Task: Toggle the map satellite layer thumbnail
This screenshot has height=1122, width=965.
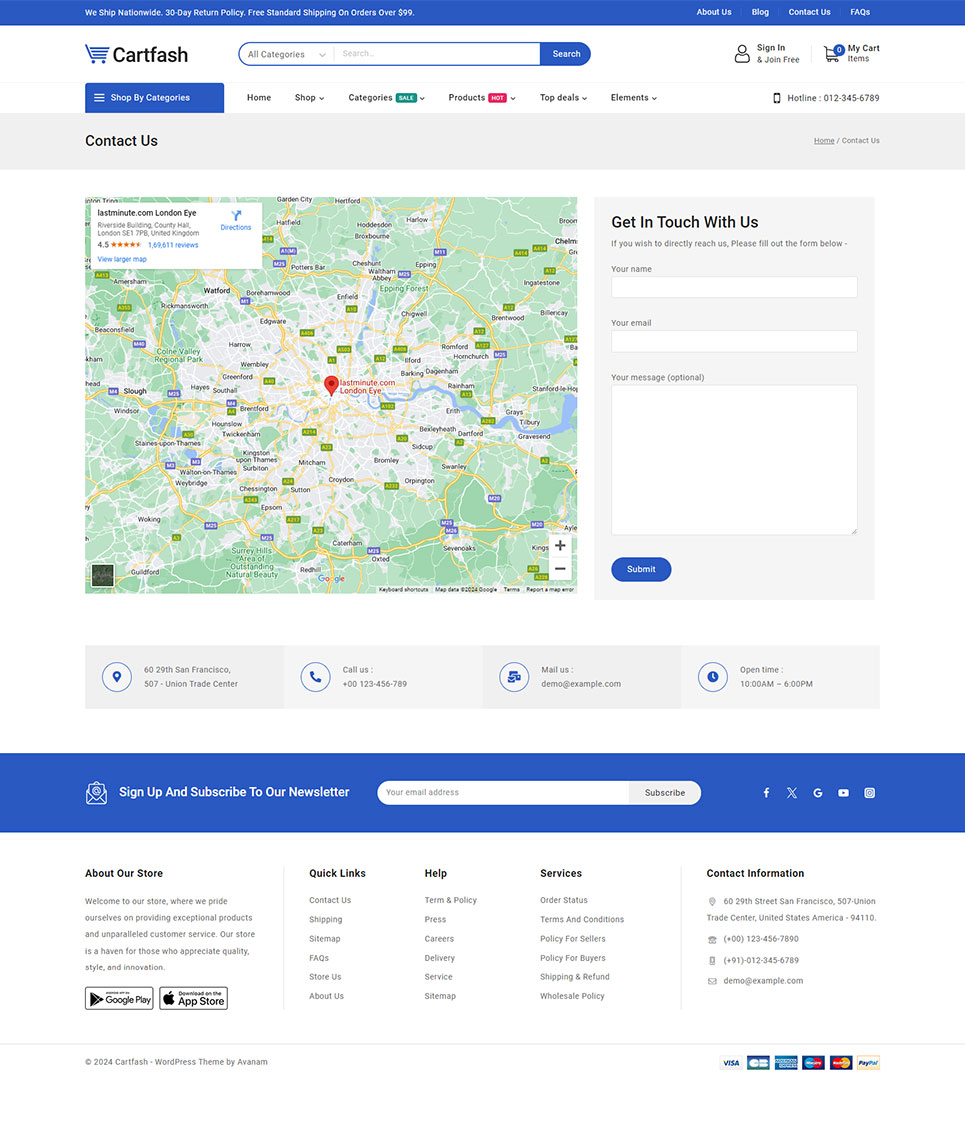Action: tap(102, 575)
